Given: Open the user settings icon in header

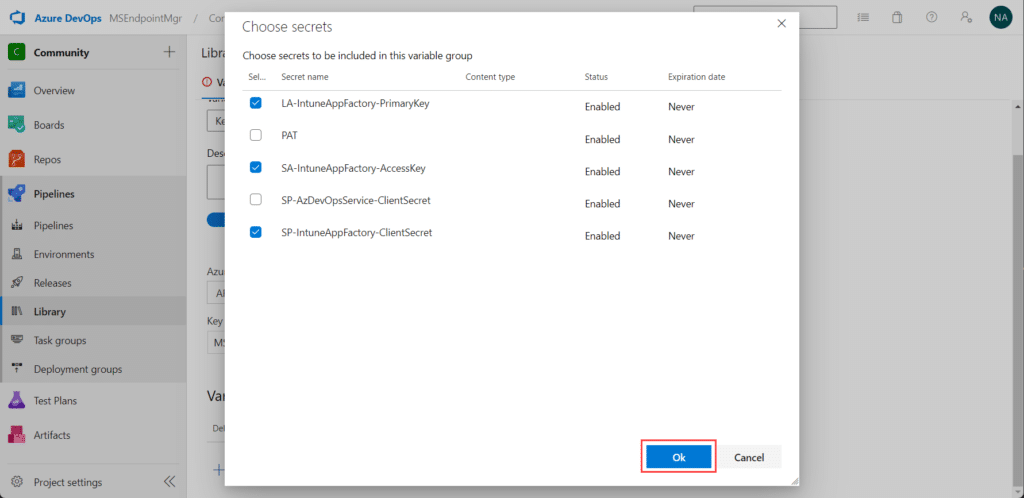Looking at the screenshot, I should [966, 18].
